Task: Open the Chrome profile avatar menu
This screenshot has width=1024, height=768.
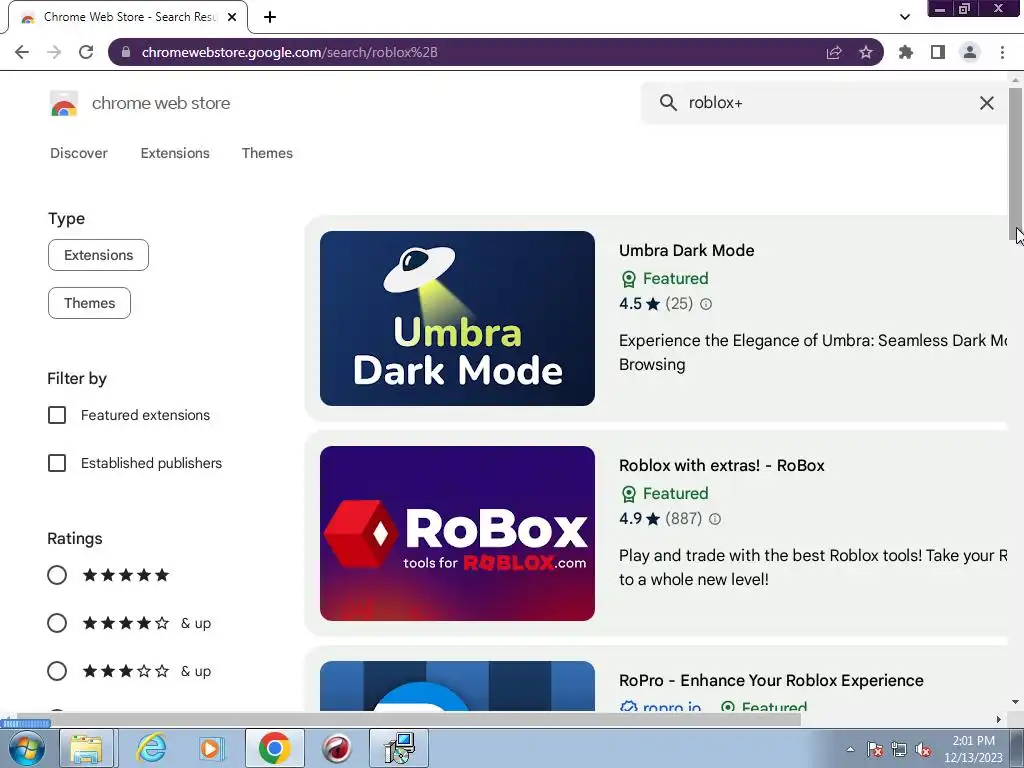Action: point(970,52)
